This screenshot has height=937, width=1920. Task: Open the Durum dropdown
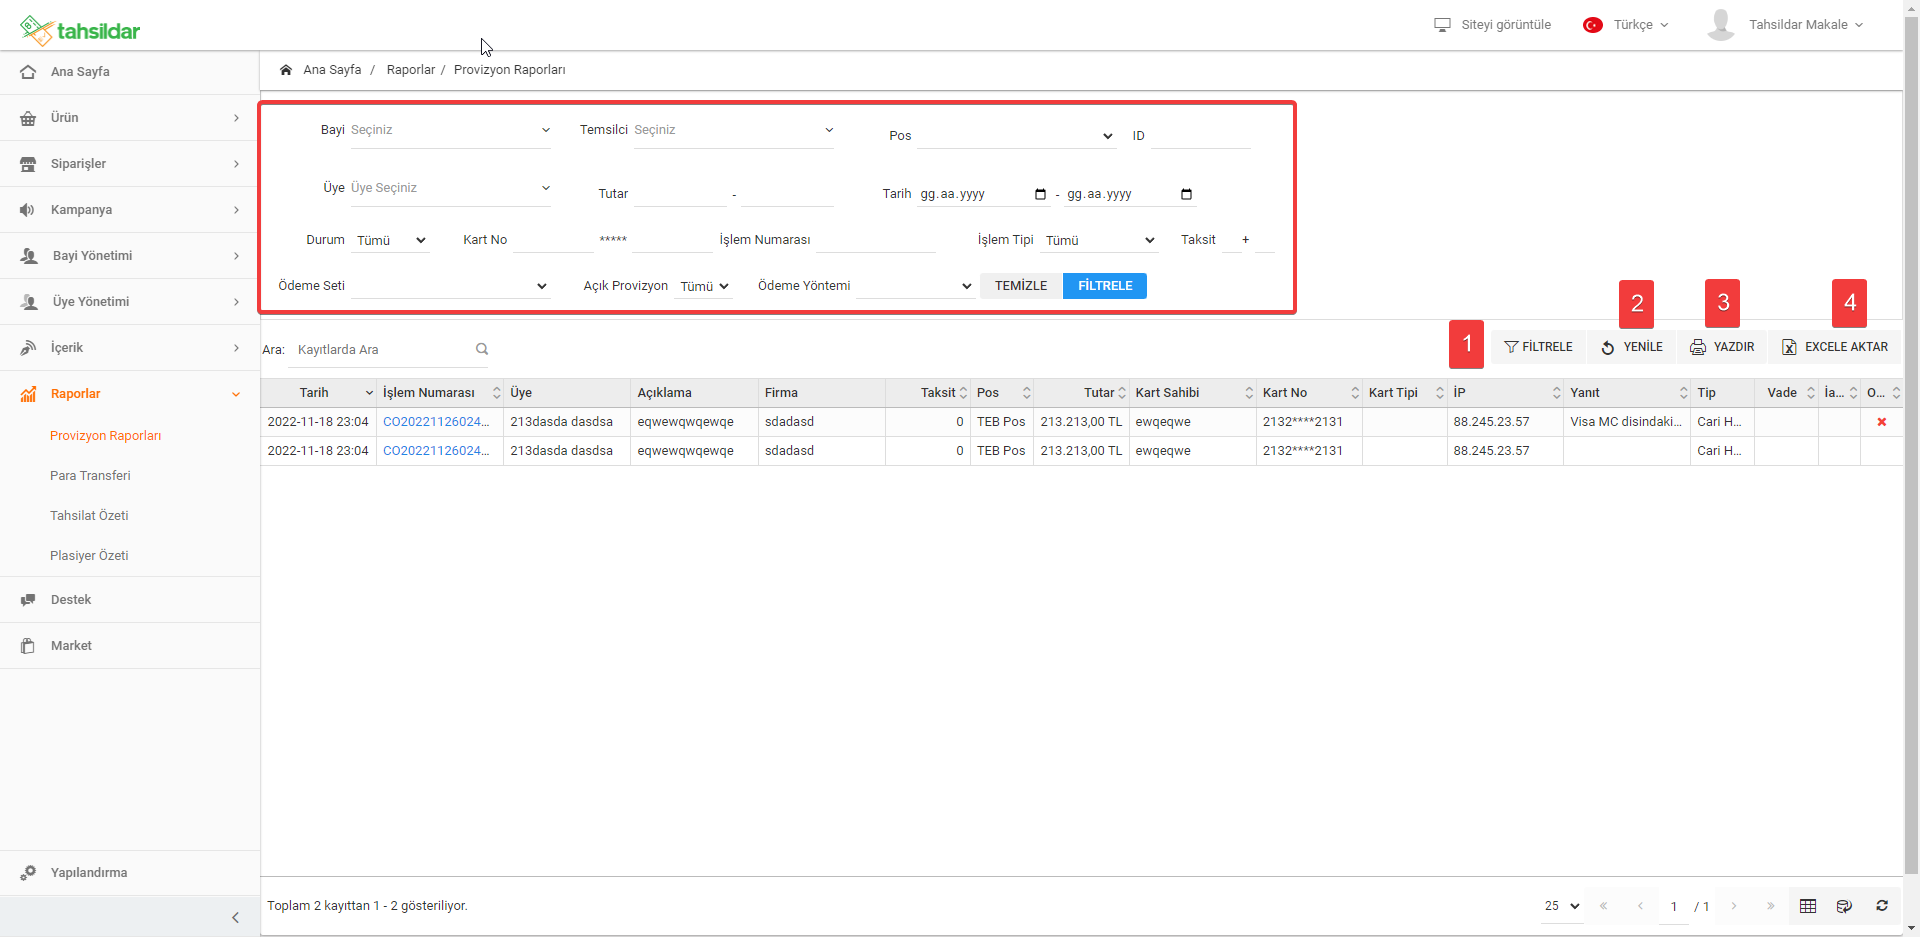[x=390, y=240]
